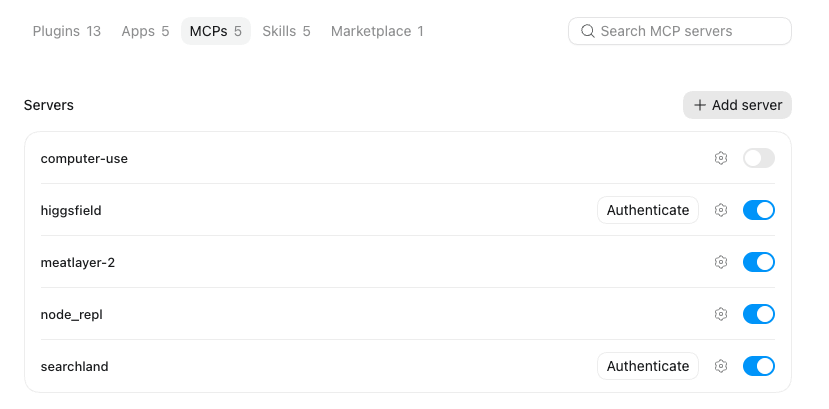Viewport: 829px width, 409px height.
Task: Go to the Skills tab
Action: tap(287, 31)
